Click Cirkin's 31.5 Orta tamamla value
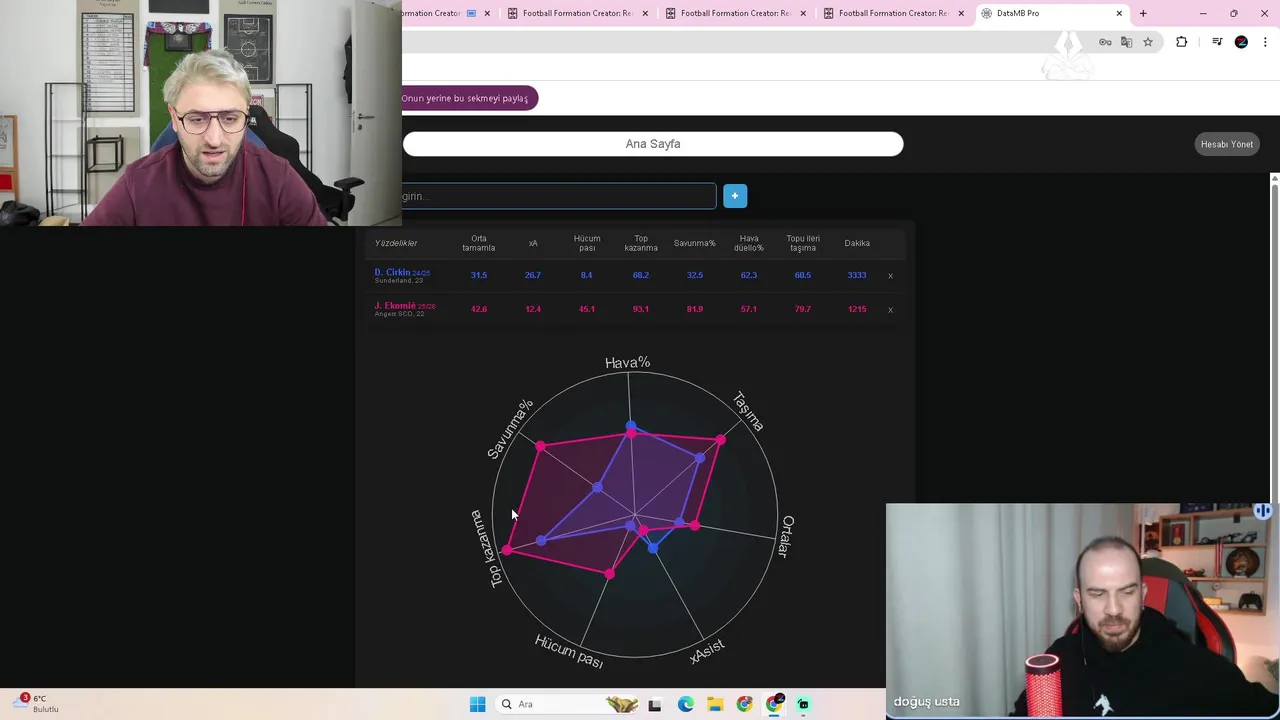This screenshot has height=720, width=1280. coord(479,275)
